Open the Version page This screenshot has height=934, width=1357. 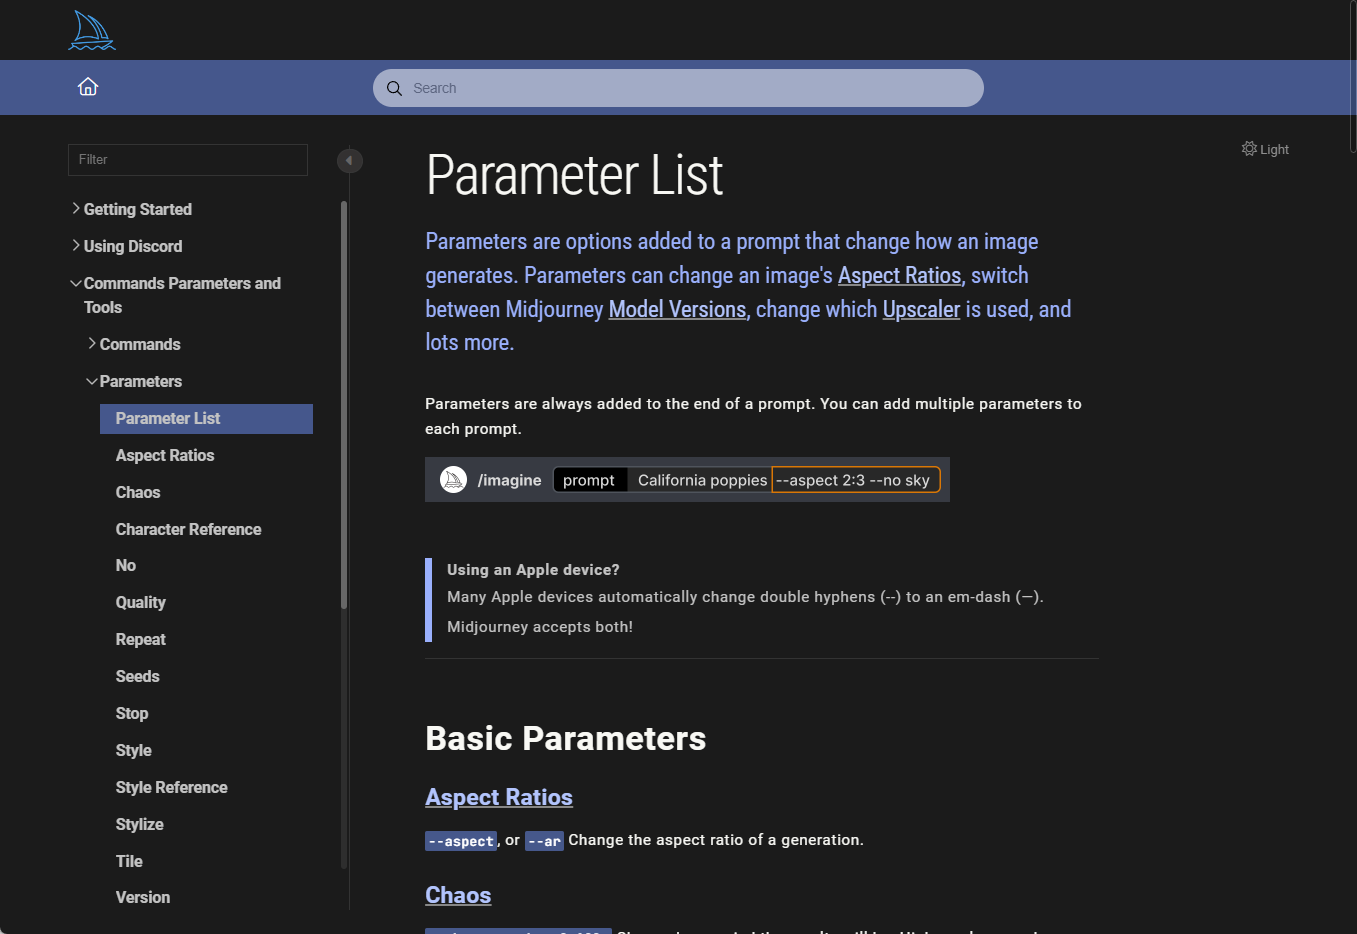click(143, 897)
